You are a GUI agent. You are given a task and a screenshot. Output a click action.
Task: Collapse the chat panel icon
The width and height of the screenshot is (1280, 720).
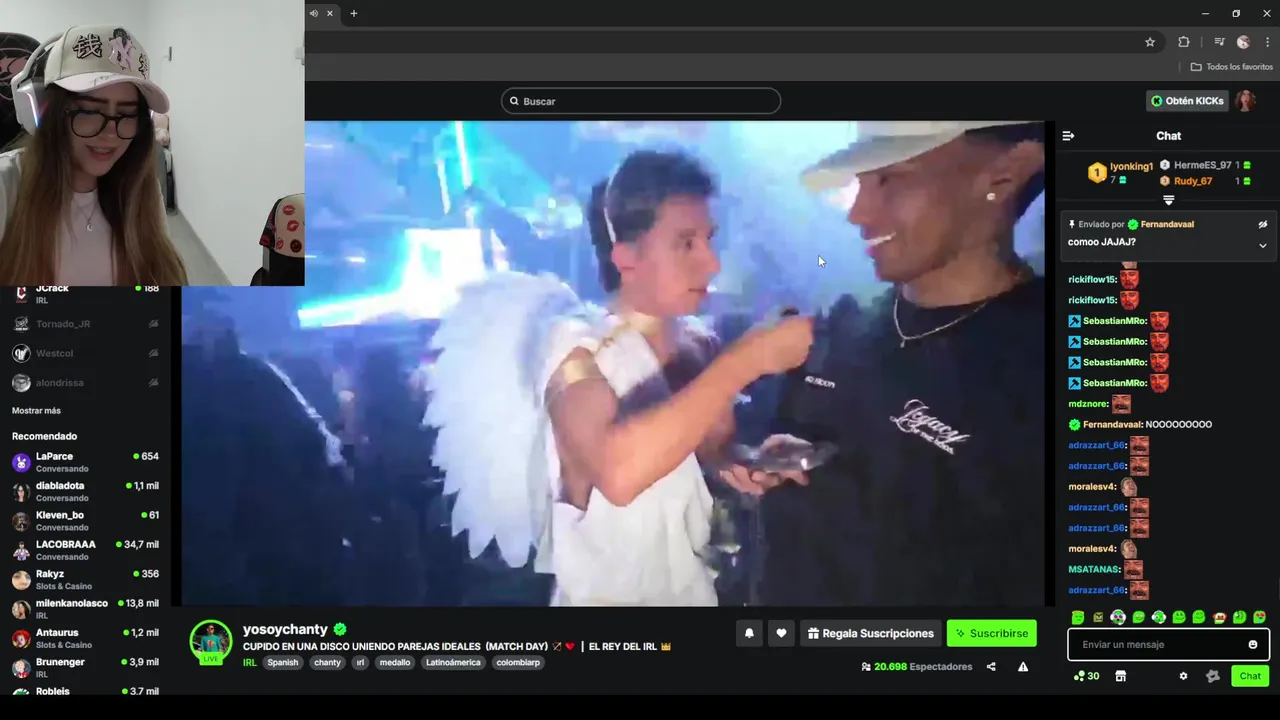1068,136
